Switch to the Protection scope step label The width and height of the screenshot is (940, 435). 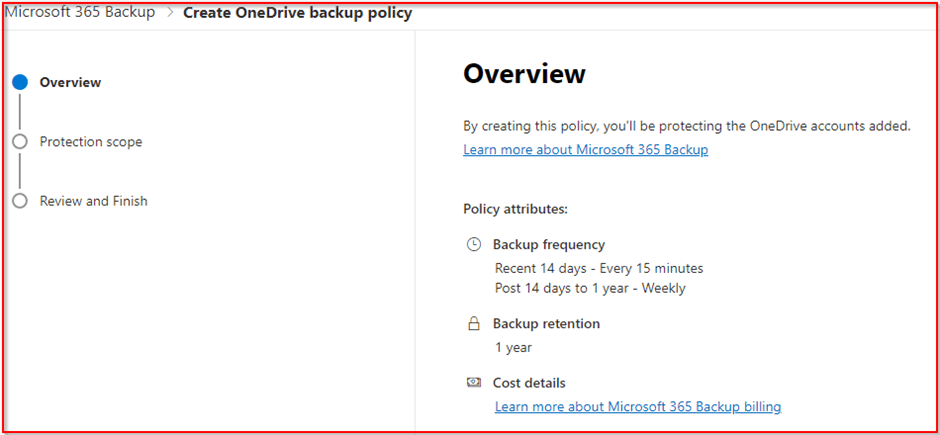click(91, 142)
